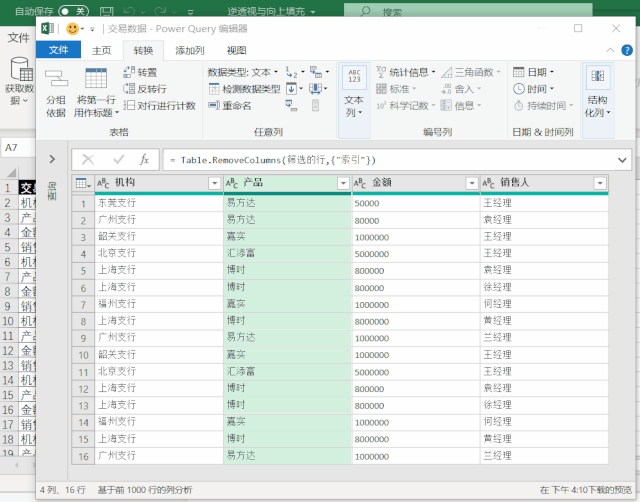Switch to the 添加列 ribbon tab
Screen dimensions: 640x502
point(190,50)
